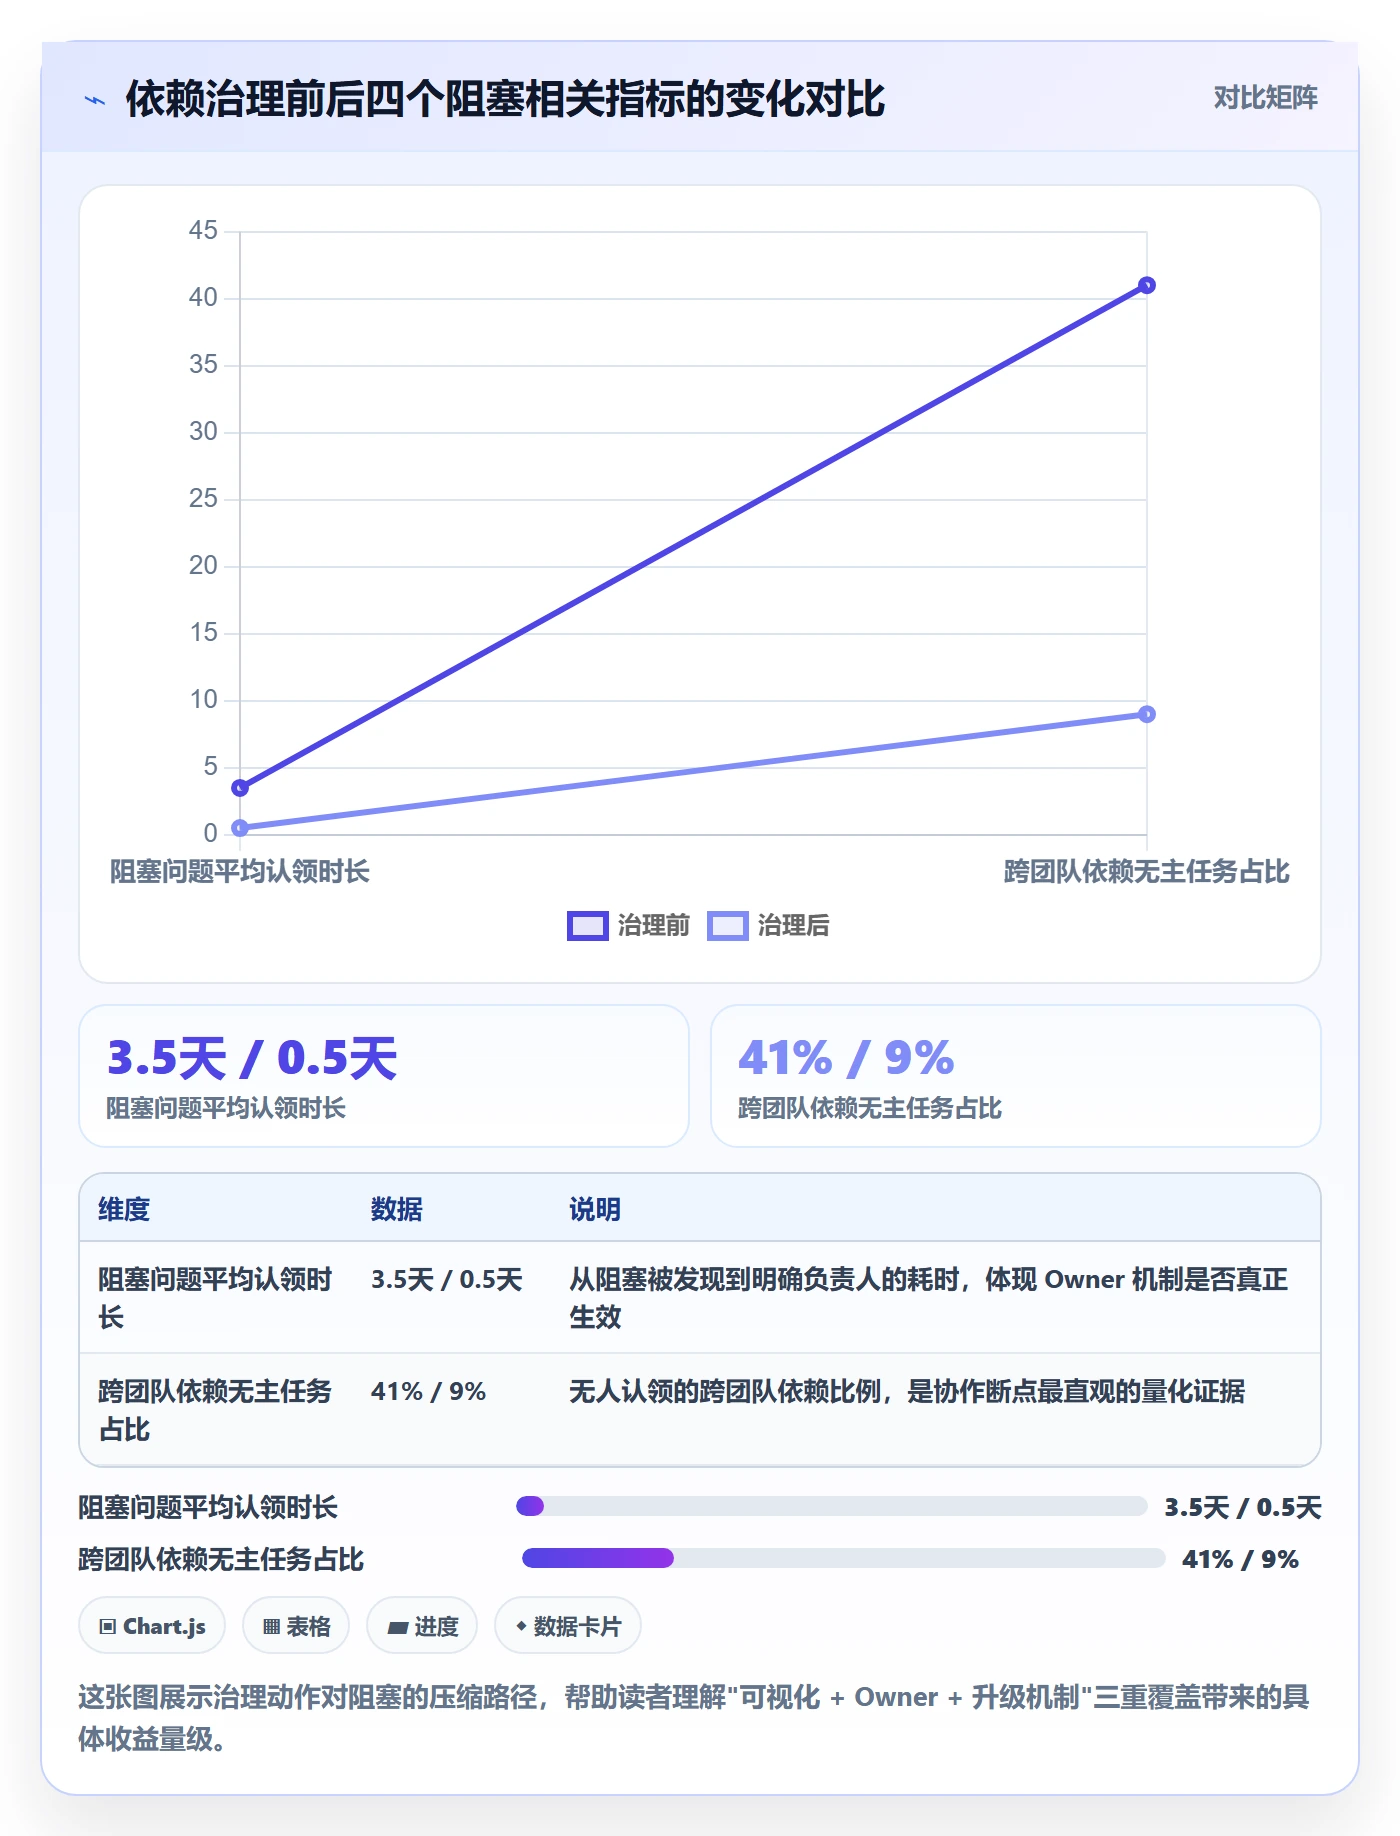Viewport: 1400px width, 1836px height.
Task: Click the 治理前 data point at 41
Action: point(1147,286)
